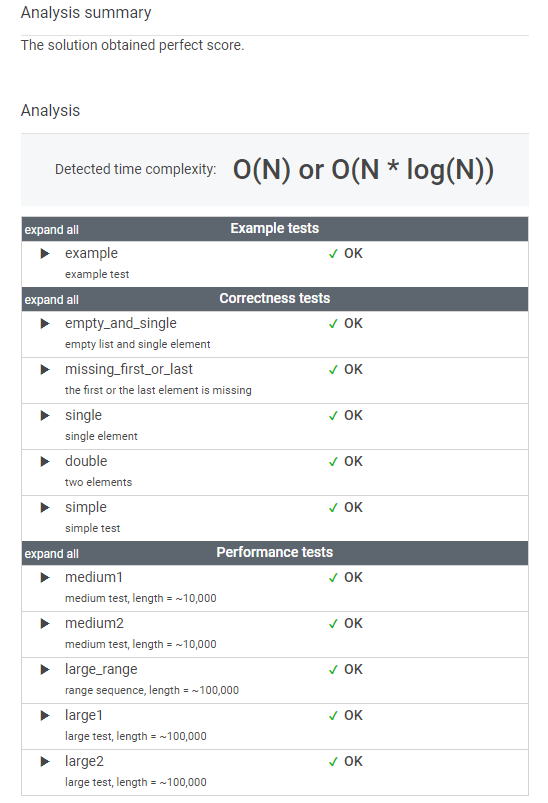Expand the large1 test arrow
Image resolution: width=548 pixels, height=803 pixels.
[45, 715]
